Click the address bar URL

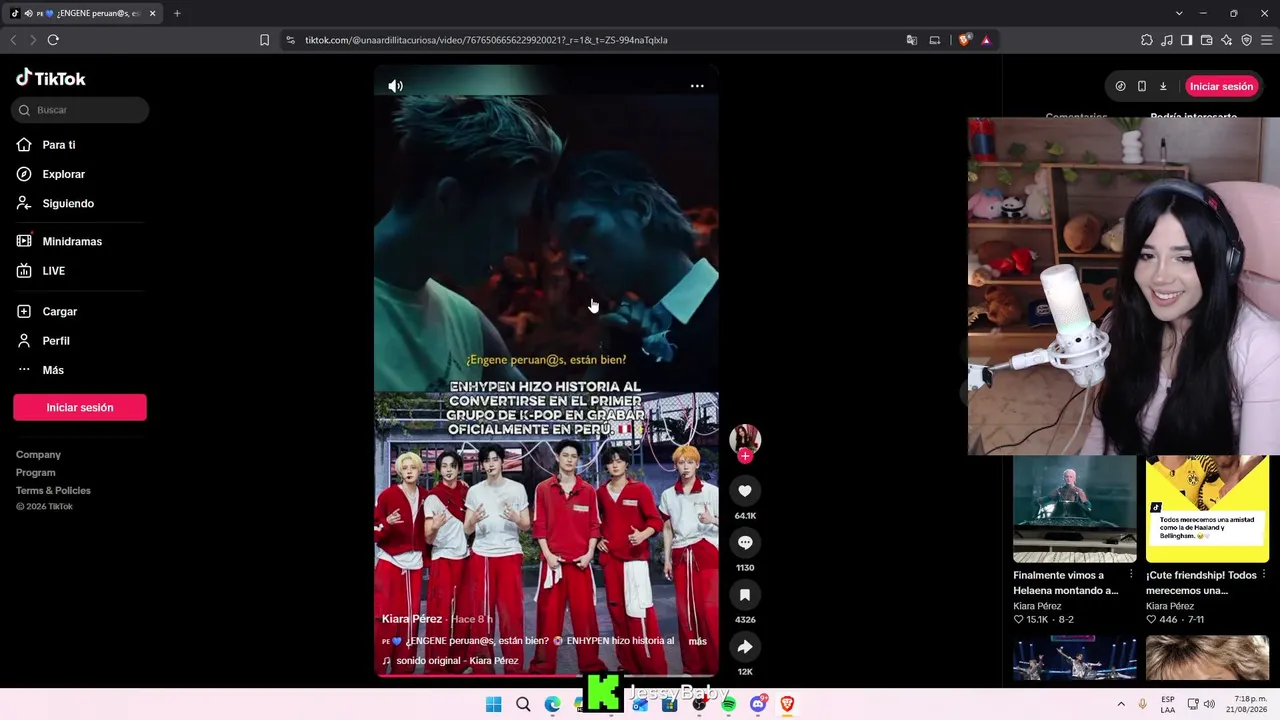coord(486,40)
